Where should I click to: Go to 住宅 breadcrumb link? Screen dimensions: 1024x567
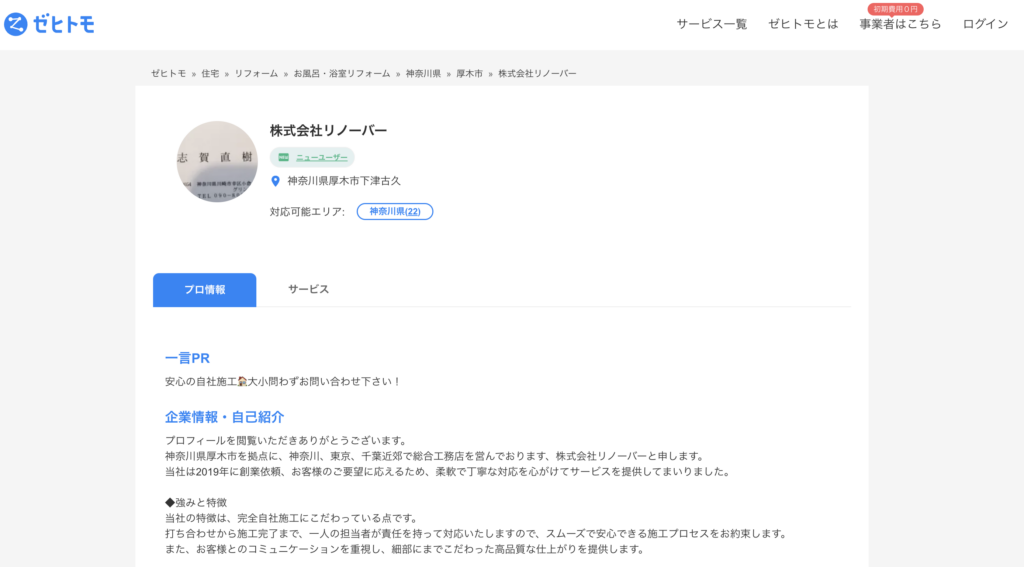[210, 74]
